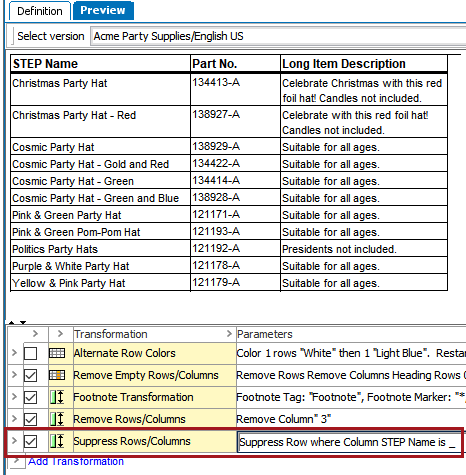This screenshot has height=475, width=466.
Task: Select the Remove Rows/Columns transformation name
Action: 155,419
